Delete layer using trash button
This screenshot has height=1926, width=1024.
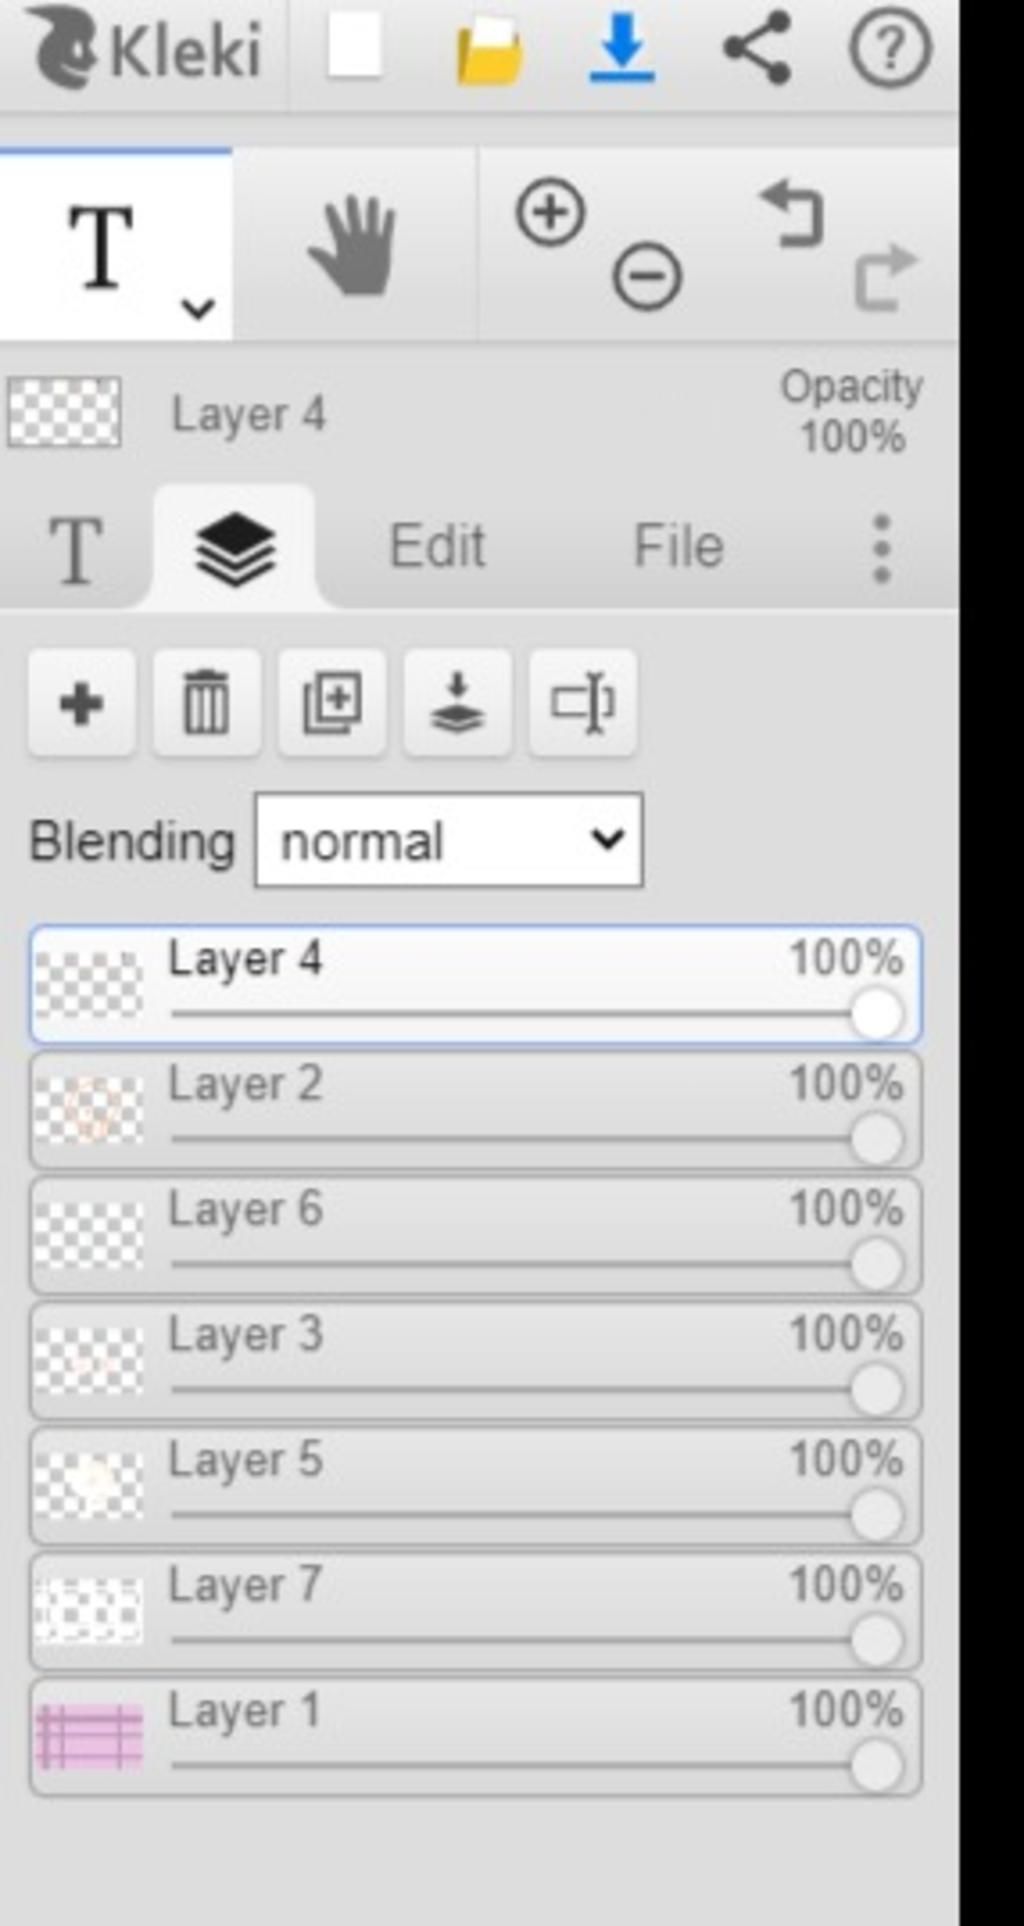point(207,703)
